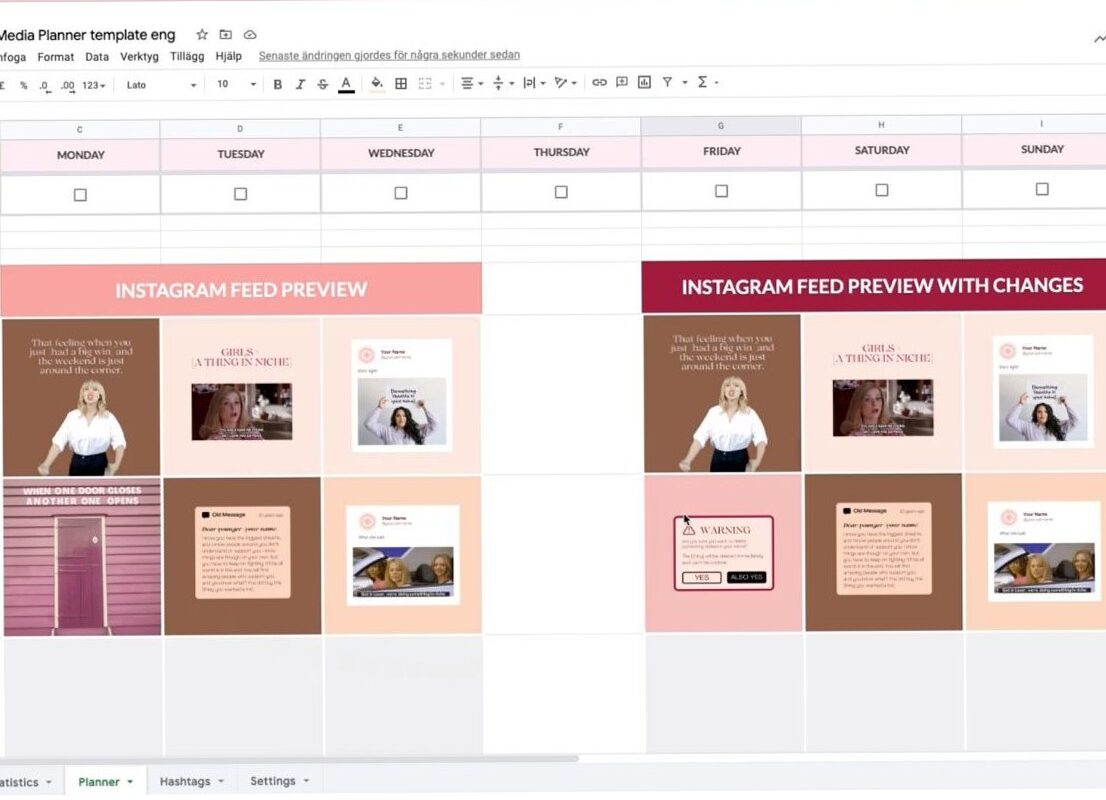The width and height of the screenshot is (1106, 800).
Task: Open the Format menu
Action: coord(55,57)
